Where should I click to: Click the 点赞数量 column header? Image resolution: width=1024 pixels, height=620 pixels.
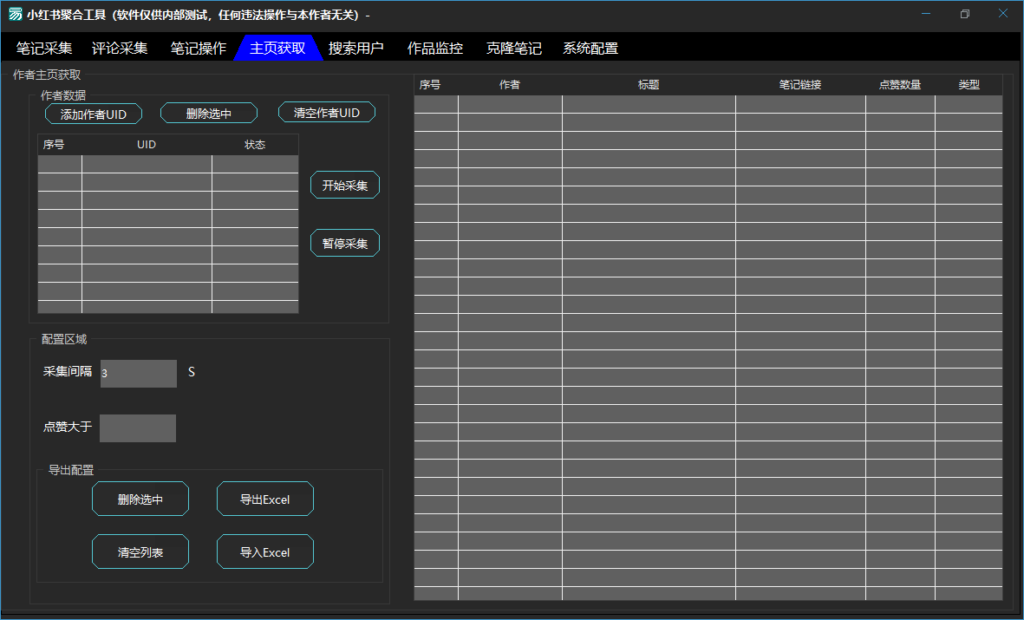click(x=900, y=84)
